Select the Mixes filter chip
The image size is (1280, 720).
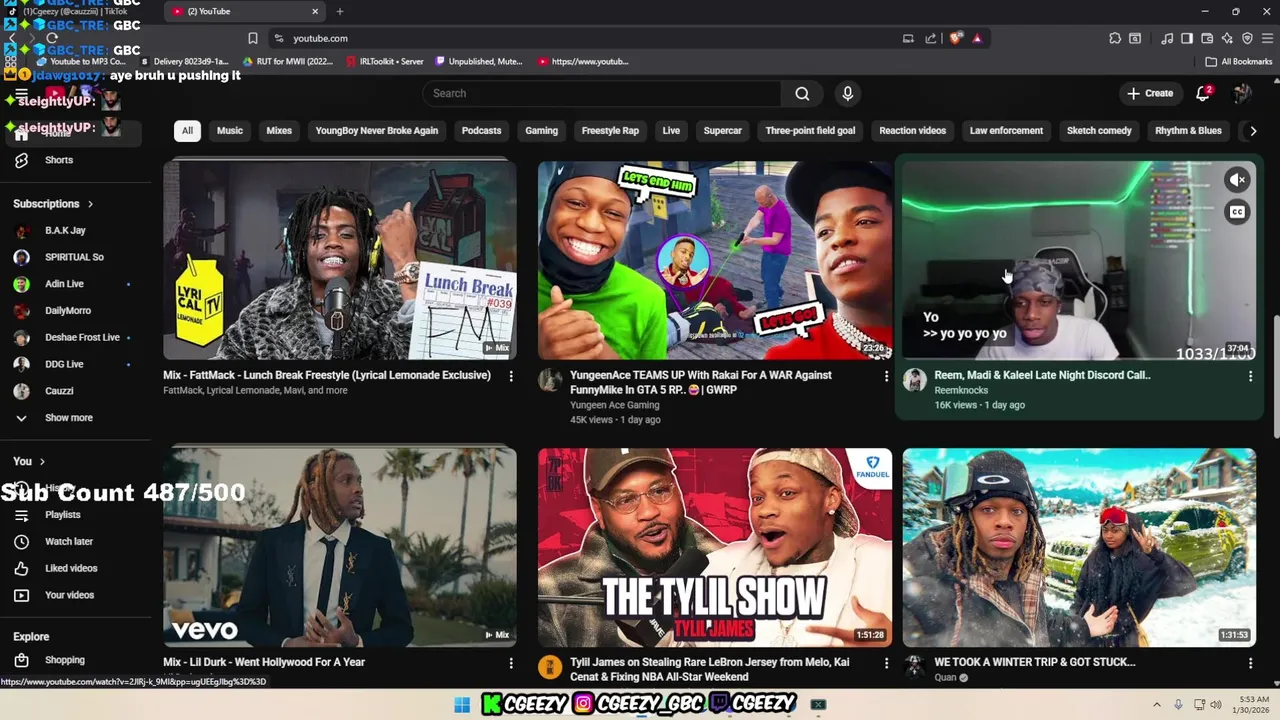click(279, 131)
